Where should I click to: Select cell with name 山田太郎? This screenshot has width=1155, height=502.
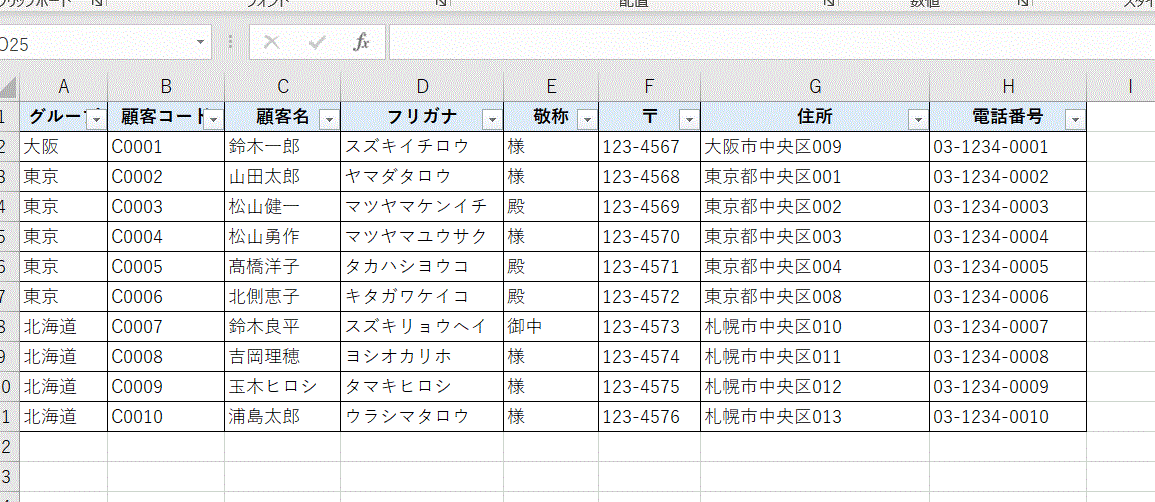tap(282, 177)
